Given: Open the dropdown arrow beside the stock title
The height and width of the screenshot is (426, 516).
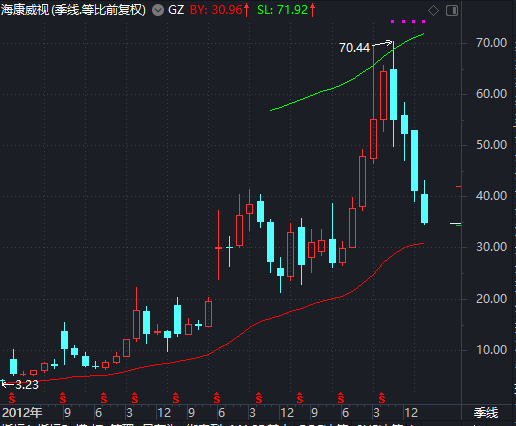Looking at the screenshot, I should pyautogui.click(x=158, y=10).
